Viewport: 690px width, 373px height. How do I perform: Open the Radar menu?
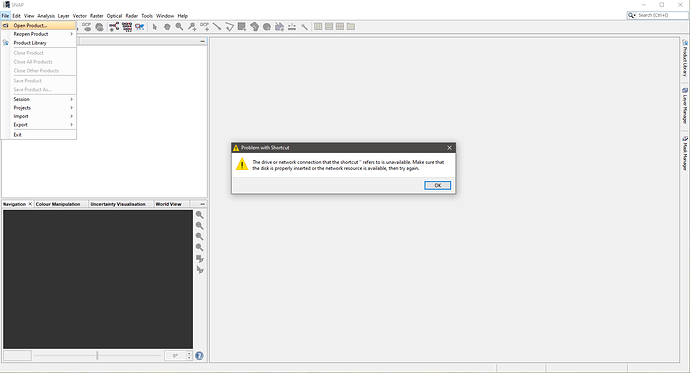[x=132, y=16]
